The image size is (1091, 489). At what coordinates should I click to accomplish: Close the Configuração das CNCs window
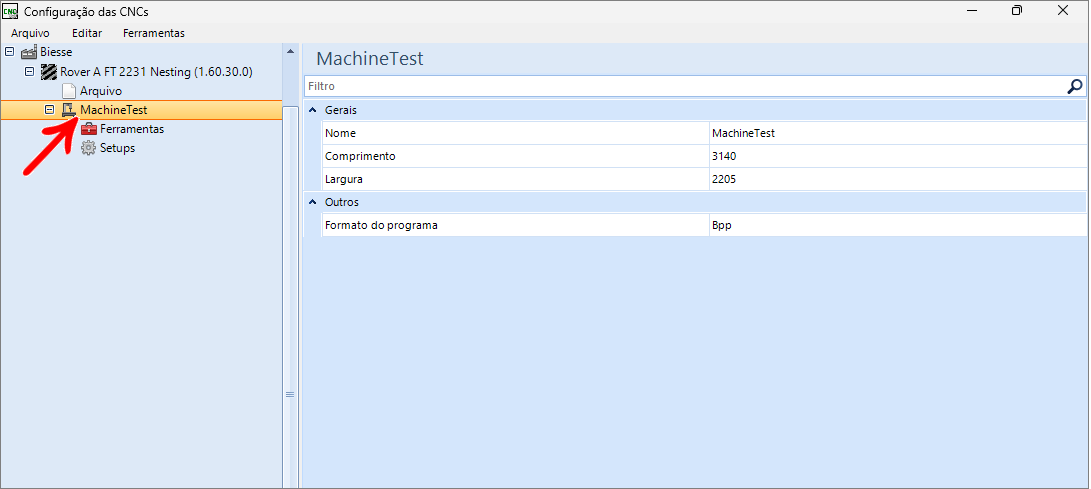pyautogui.click(x=1062, y=10)
